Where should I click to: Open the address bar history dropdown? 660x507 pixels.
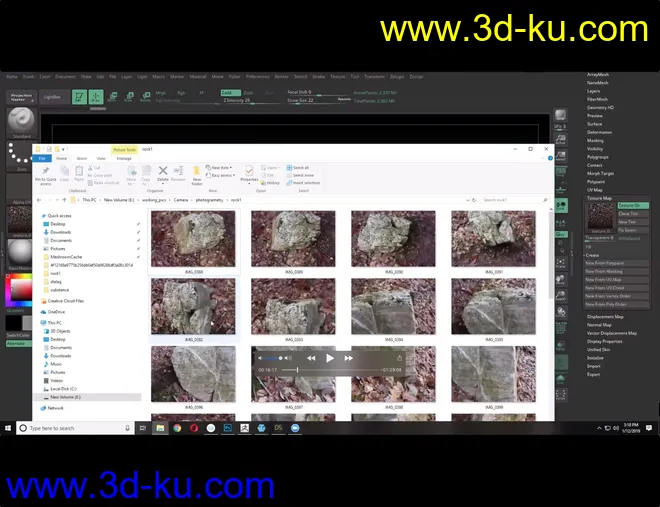click(x=467, y=200)
